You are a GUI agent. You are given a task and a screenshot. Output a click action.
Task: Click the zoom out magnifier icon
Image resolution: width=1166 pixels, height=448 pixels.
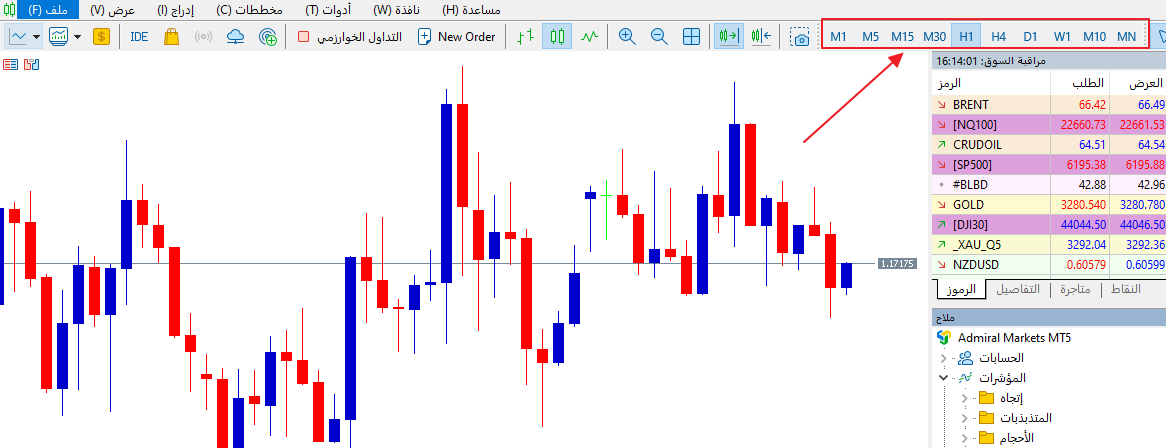(x=659, y=36)
